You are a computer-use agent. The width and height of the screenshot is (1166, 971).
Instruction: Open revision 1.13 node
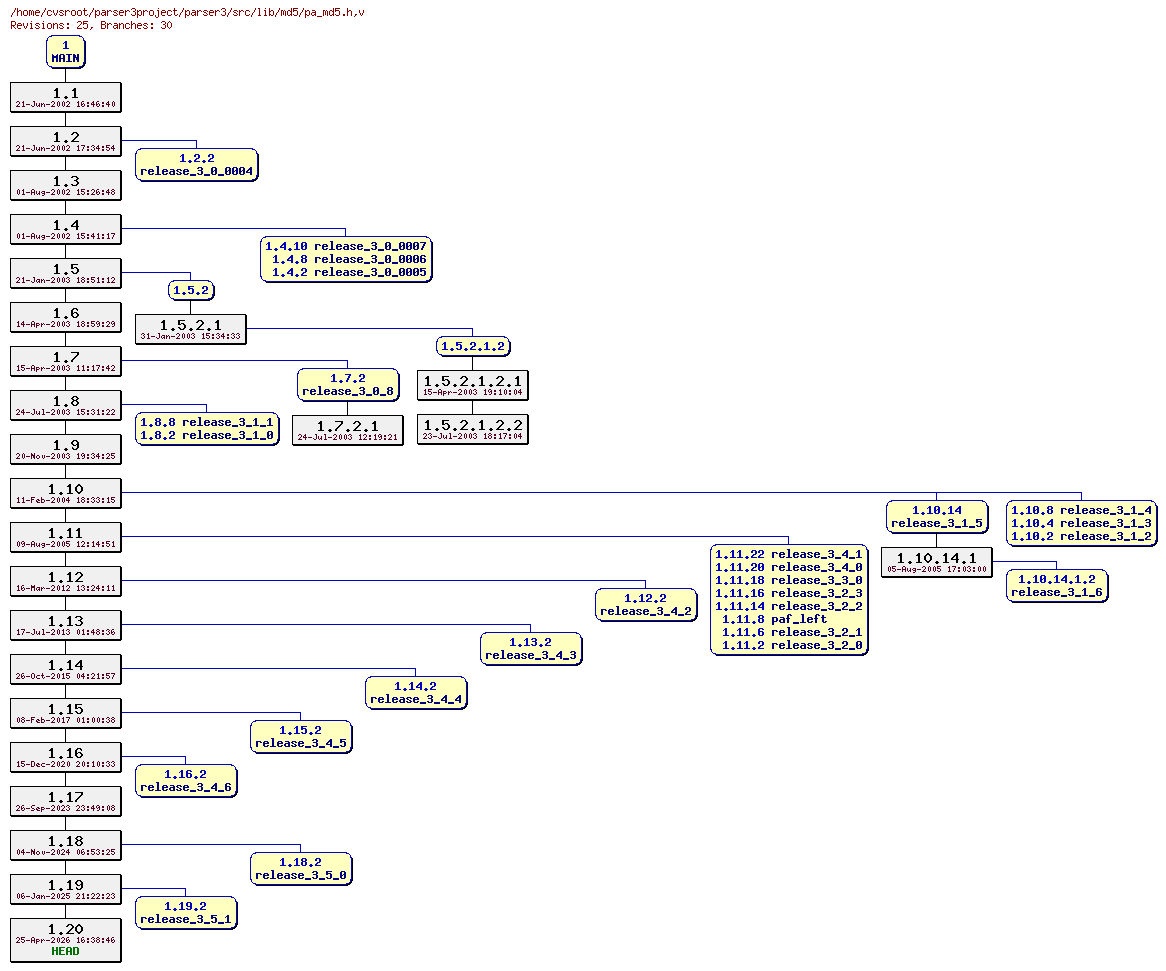coord(65,625)
